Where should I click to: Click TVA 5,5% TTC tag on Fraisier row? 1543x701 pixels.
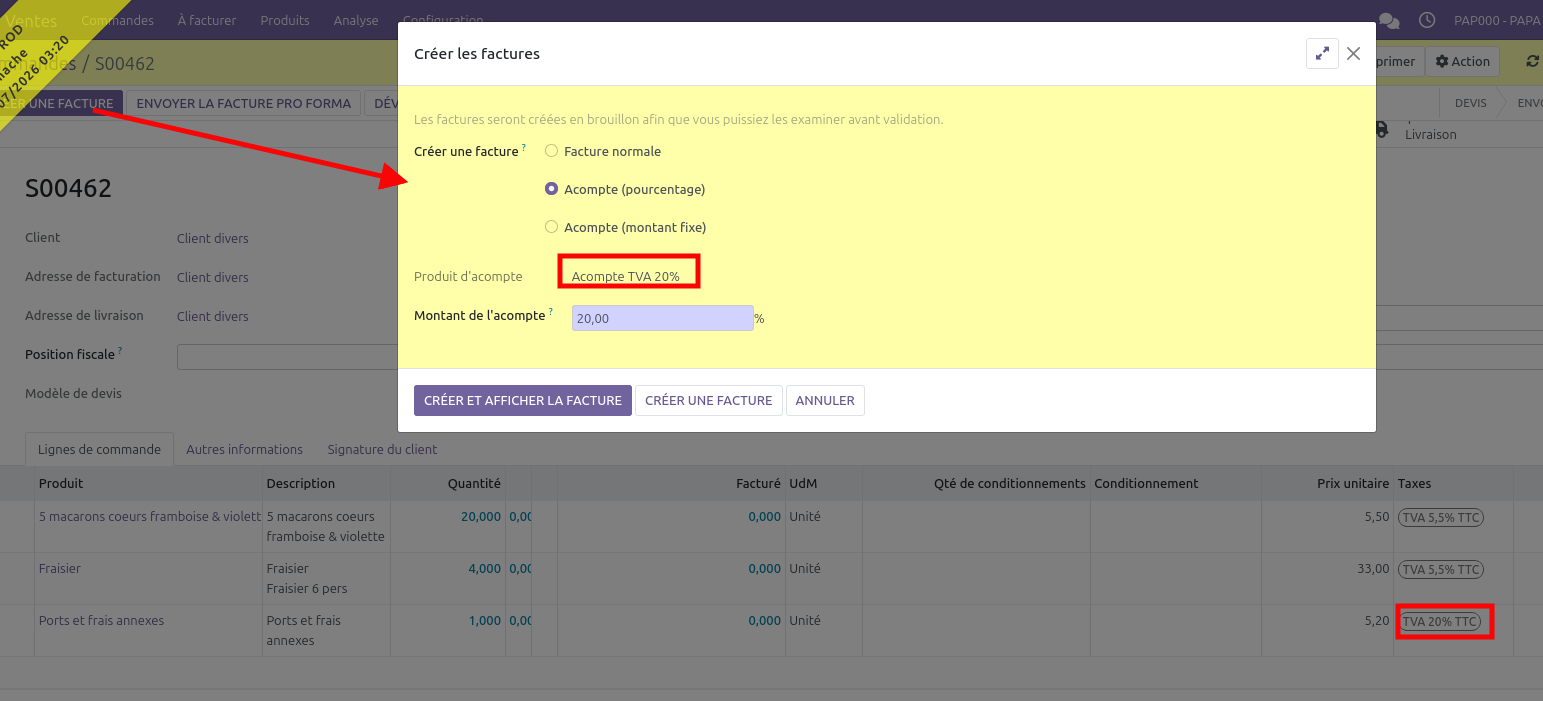pyautogui.click(x=1440, y=569)
